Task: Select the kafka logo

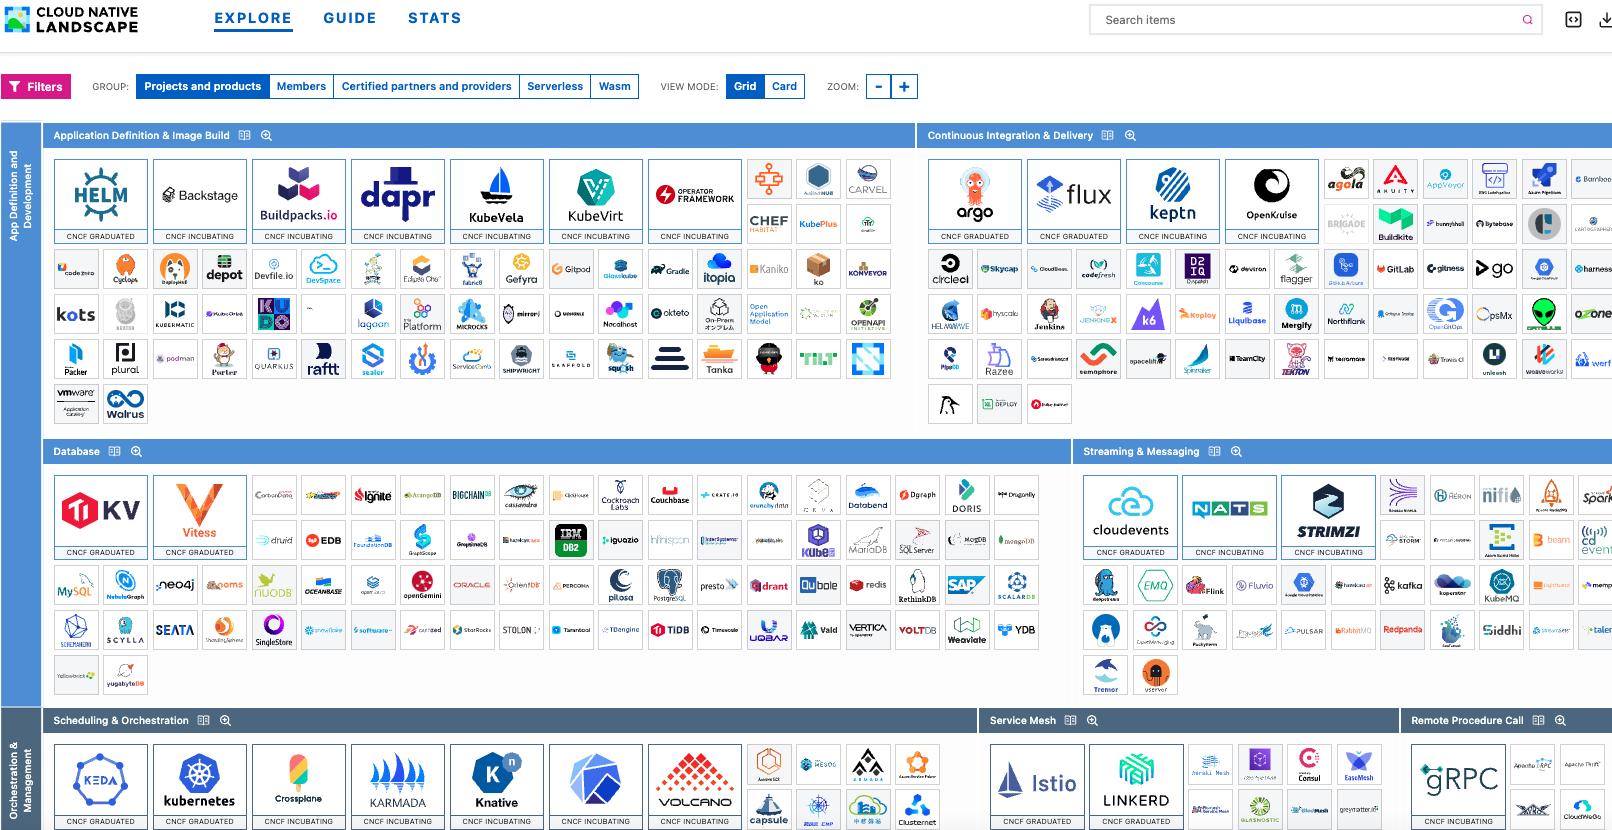Action: 1403,585
